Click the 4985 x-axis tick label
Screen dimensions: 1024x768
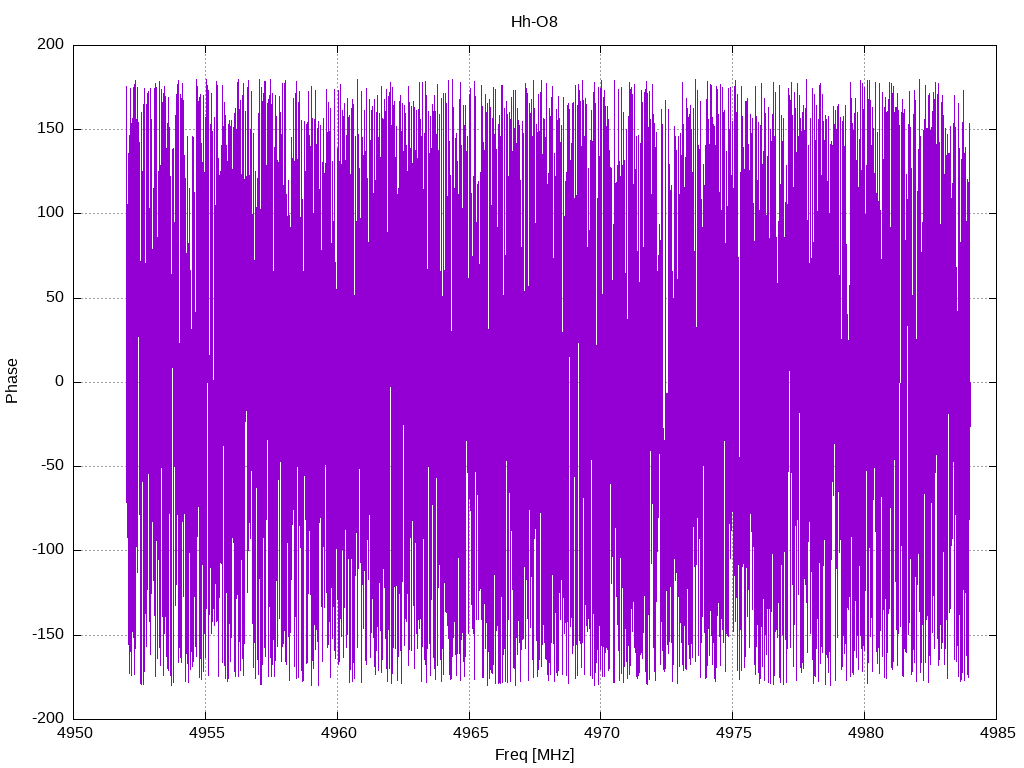997,733
